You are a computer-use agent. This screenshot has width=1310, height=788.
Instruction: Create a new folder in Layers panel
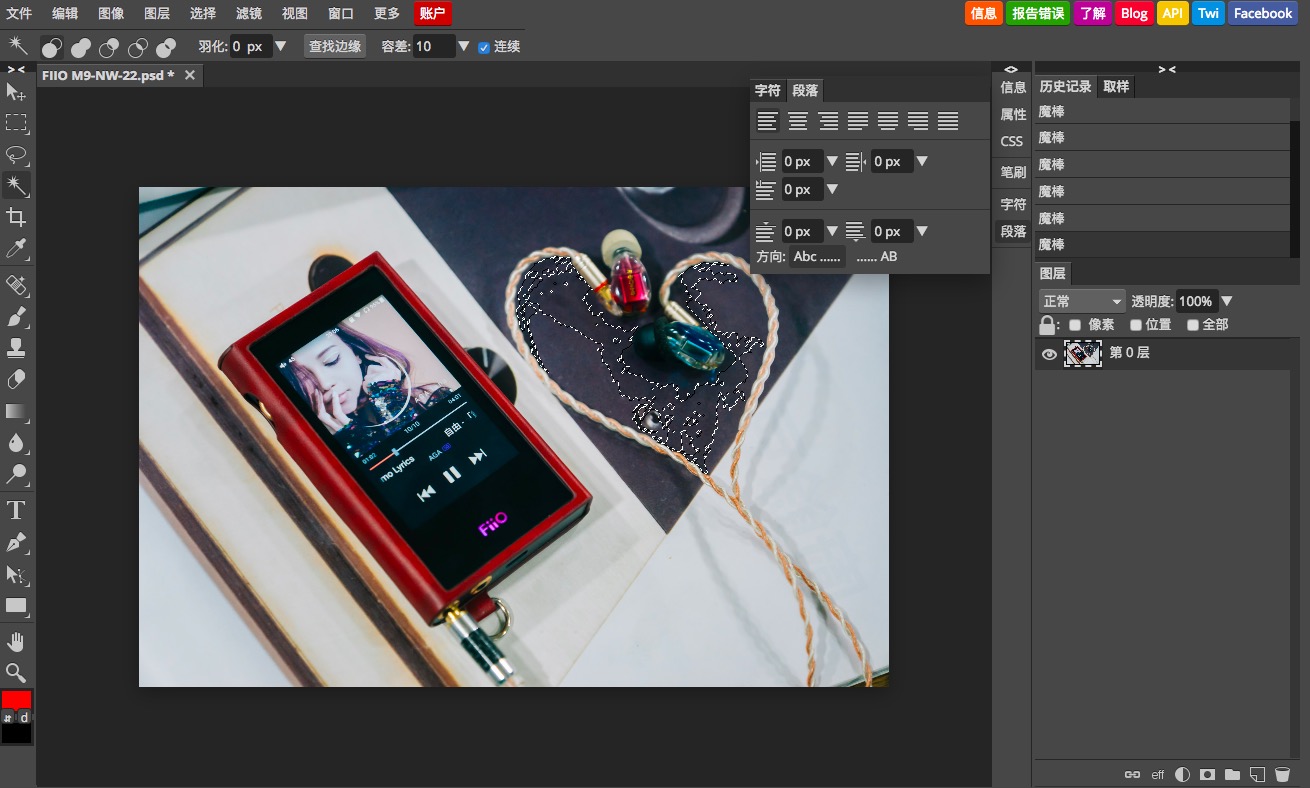(1232, 774)
